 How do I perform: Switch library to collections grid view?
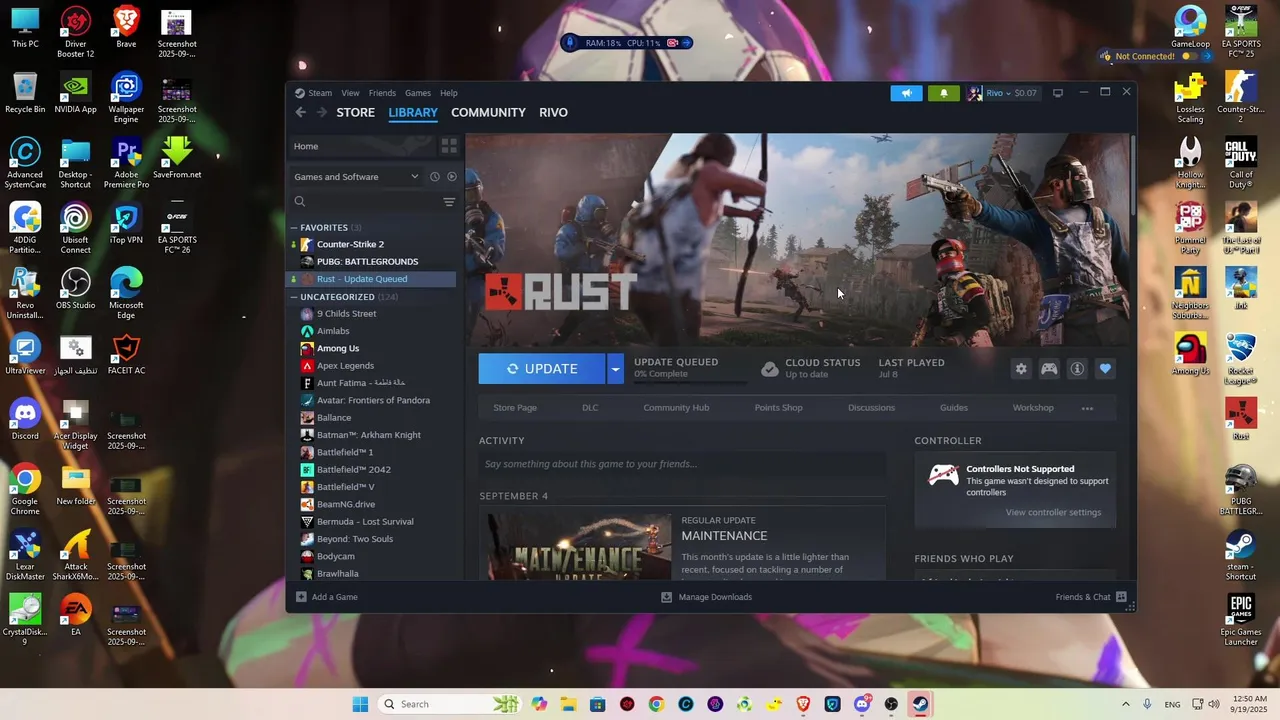click(449, 146)
